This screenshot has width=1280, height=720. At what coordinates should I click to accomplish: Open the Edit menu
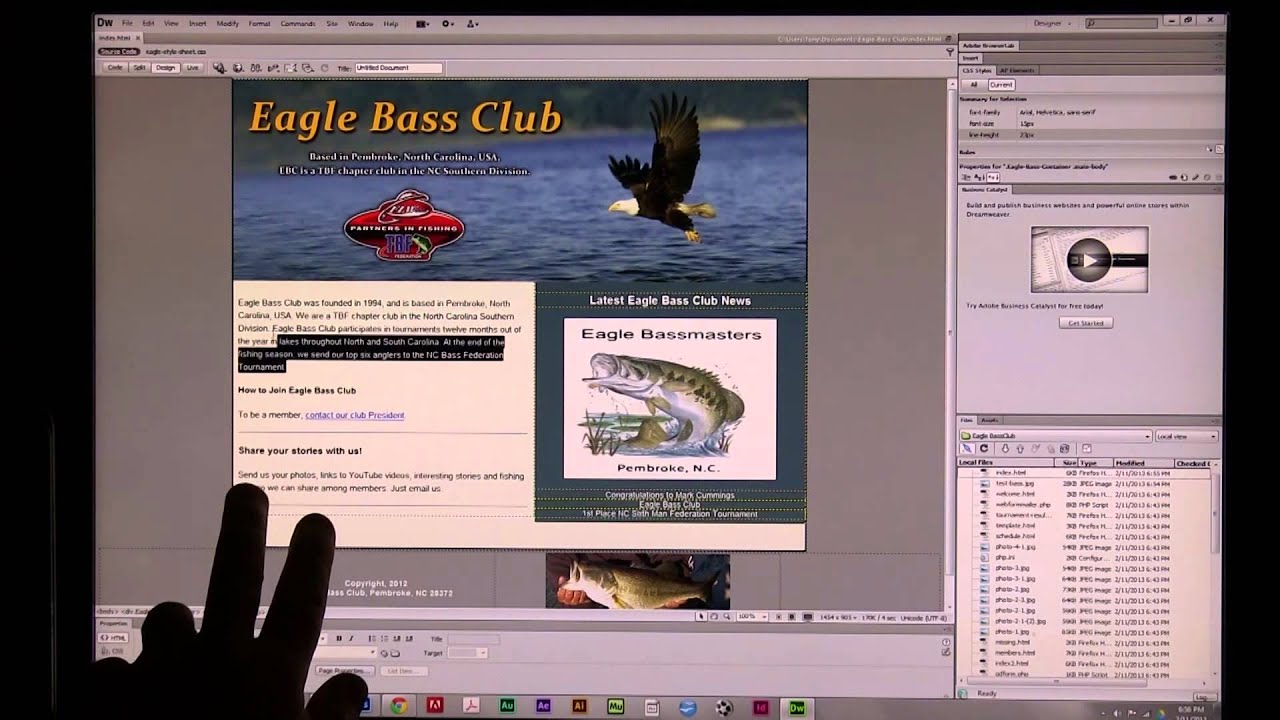(148, 23)
